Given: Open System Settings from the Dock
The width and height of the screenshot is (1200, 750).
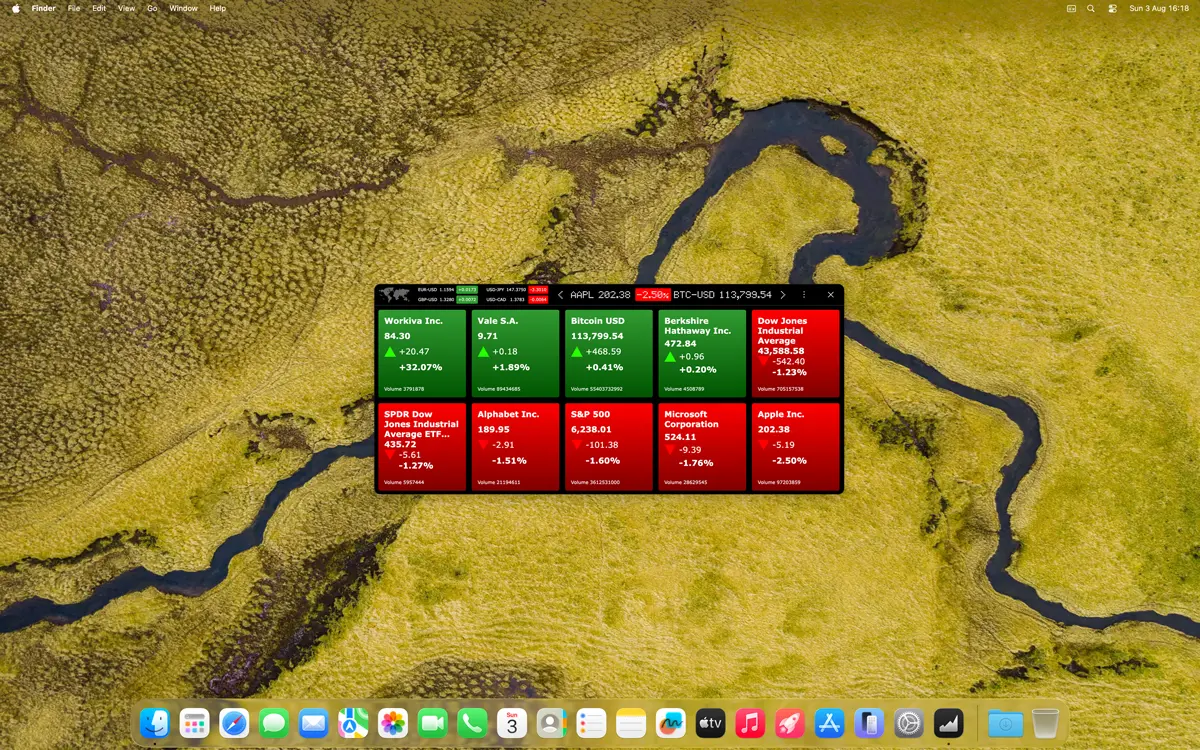Looking at the screenshot, I should click(908, 723).
